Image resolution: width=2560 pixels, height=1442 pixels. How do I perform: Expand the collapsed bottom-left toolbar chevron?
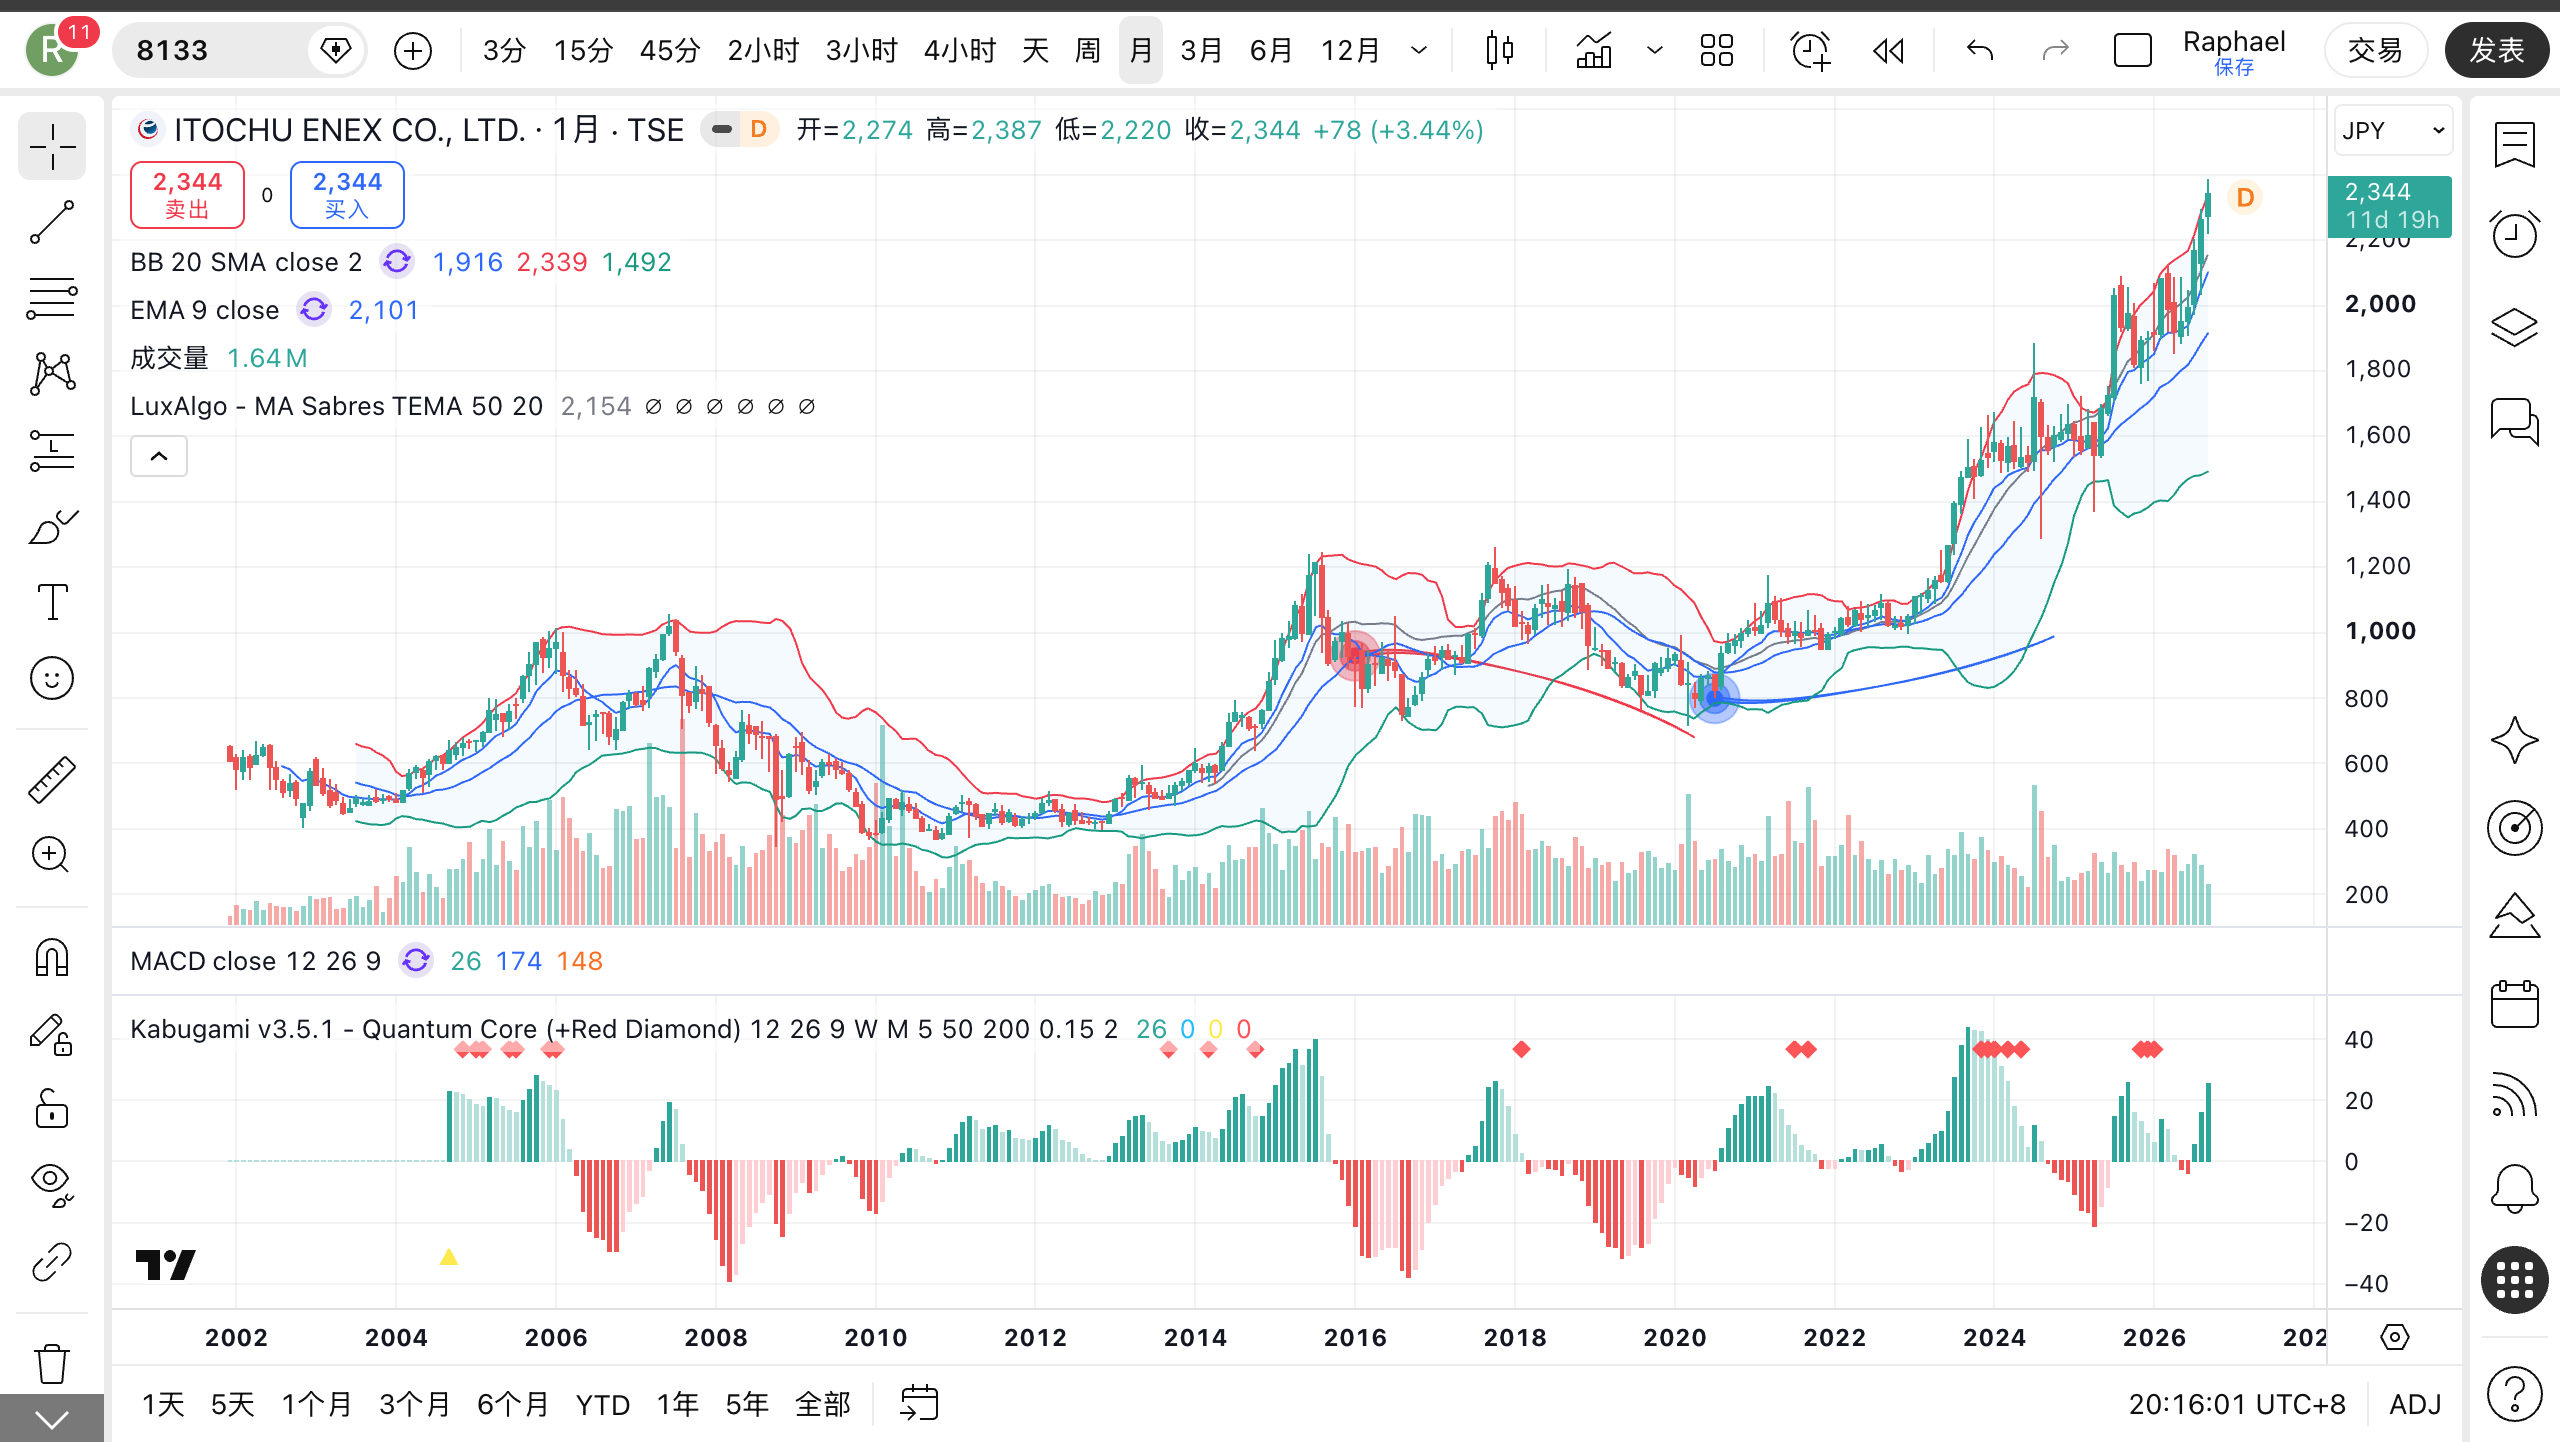(x=52, y=1418)
